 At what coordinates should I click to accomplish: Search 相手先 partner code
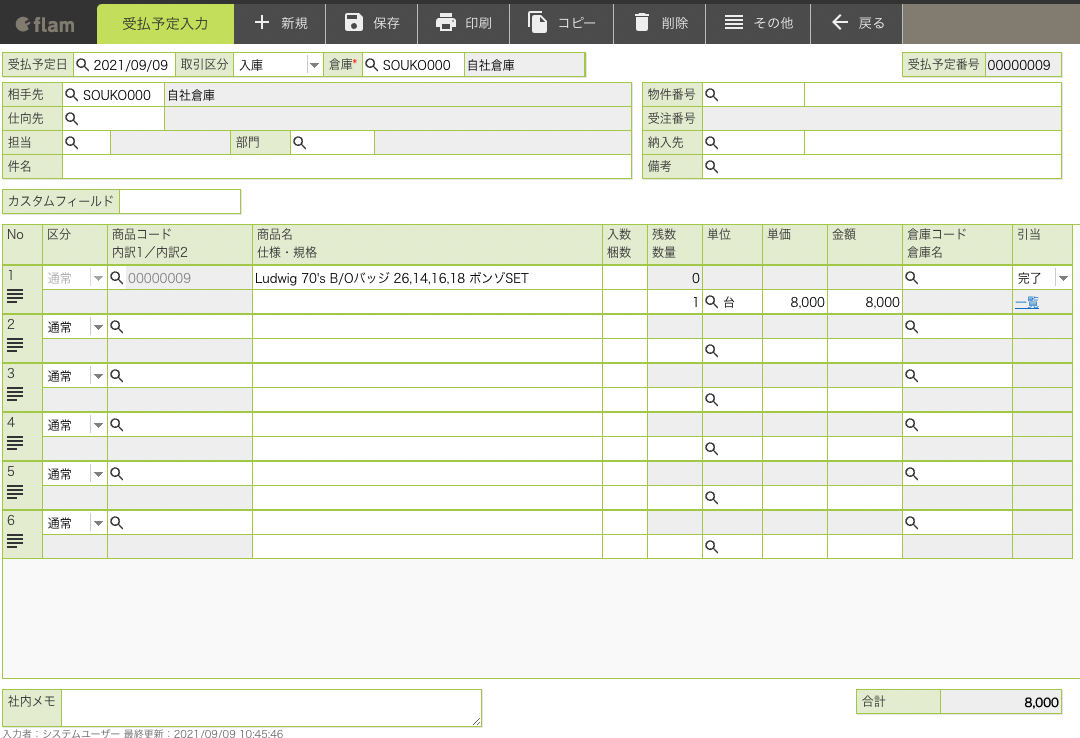tap(71, 94)
